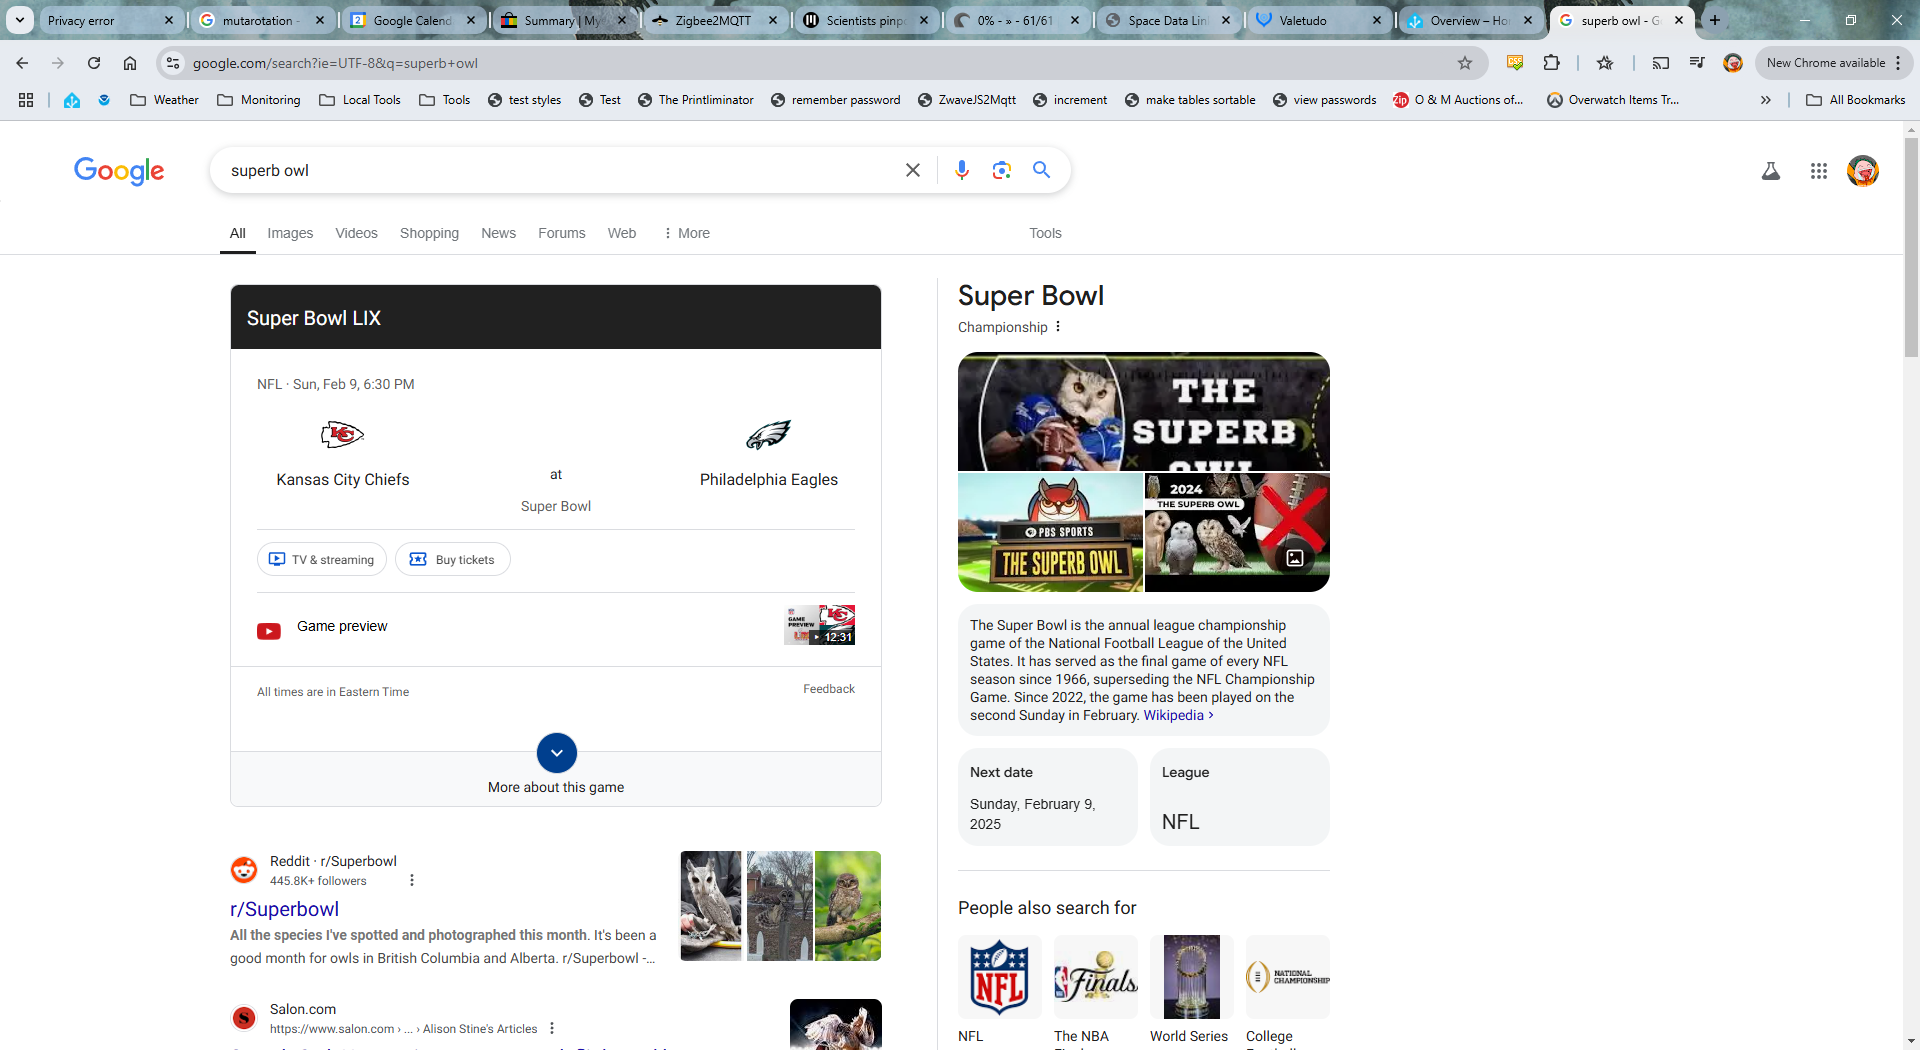
Task: Open PBS Sports Superb Owl image
Action: tap(1049, 532)
